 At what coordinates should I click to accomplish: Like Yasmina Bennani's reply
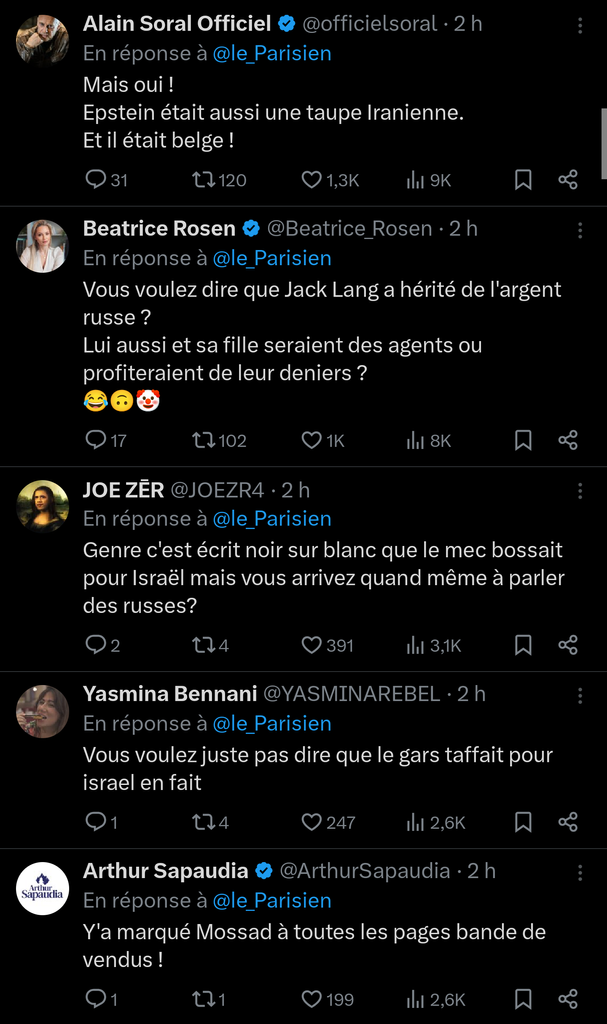(312, 822)
